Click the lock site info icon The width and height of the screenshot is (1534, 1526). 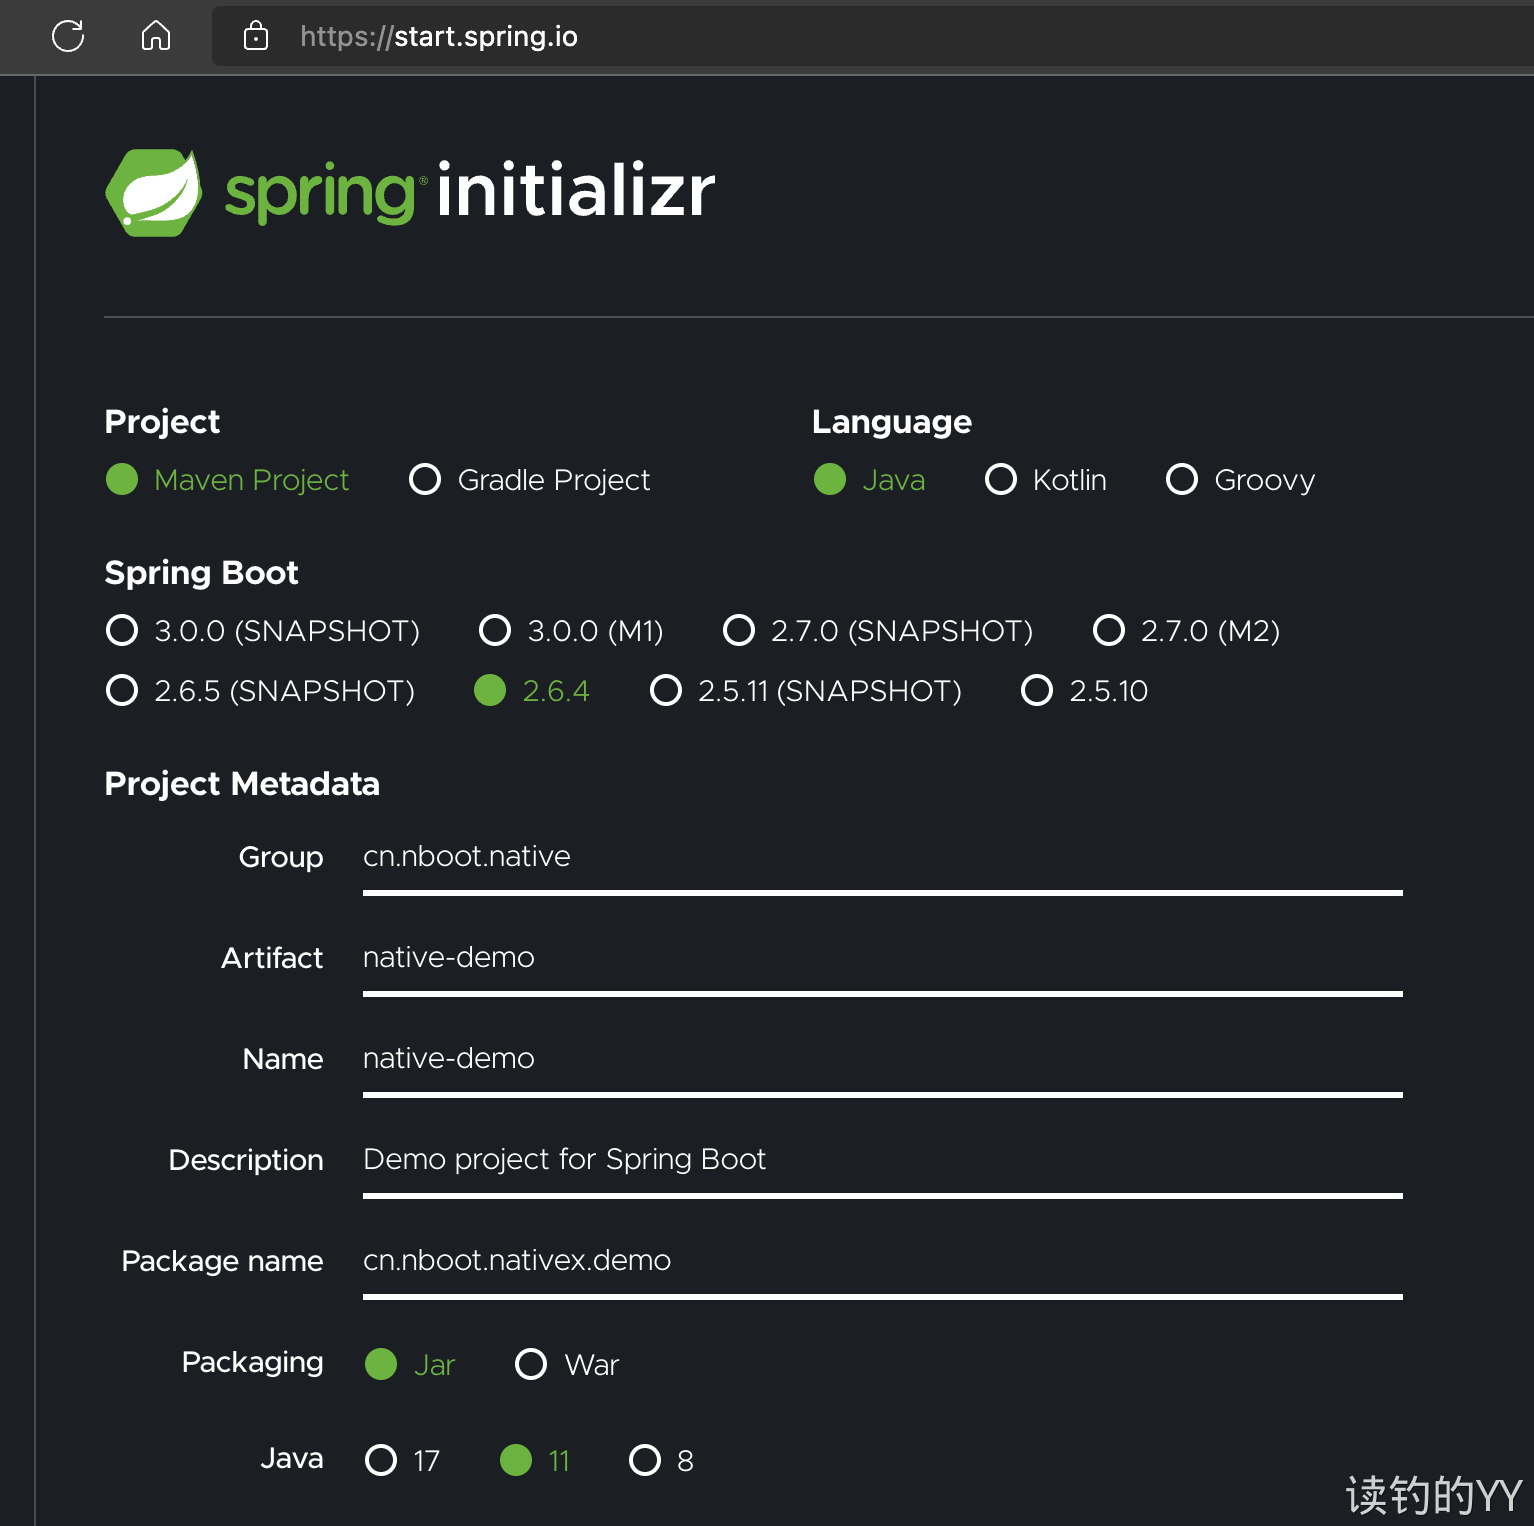(x=256, y=36)
